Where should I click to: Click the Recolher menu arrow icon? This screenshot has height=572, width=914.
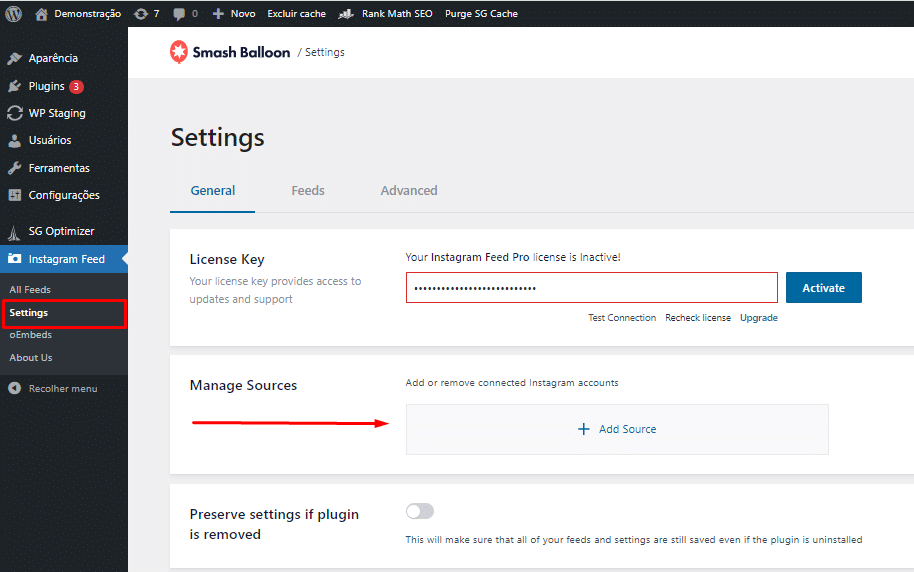click(15, 388)
